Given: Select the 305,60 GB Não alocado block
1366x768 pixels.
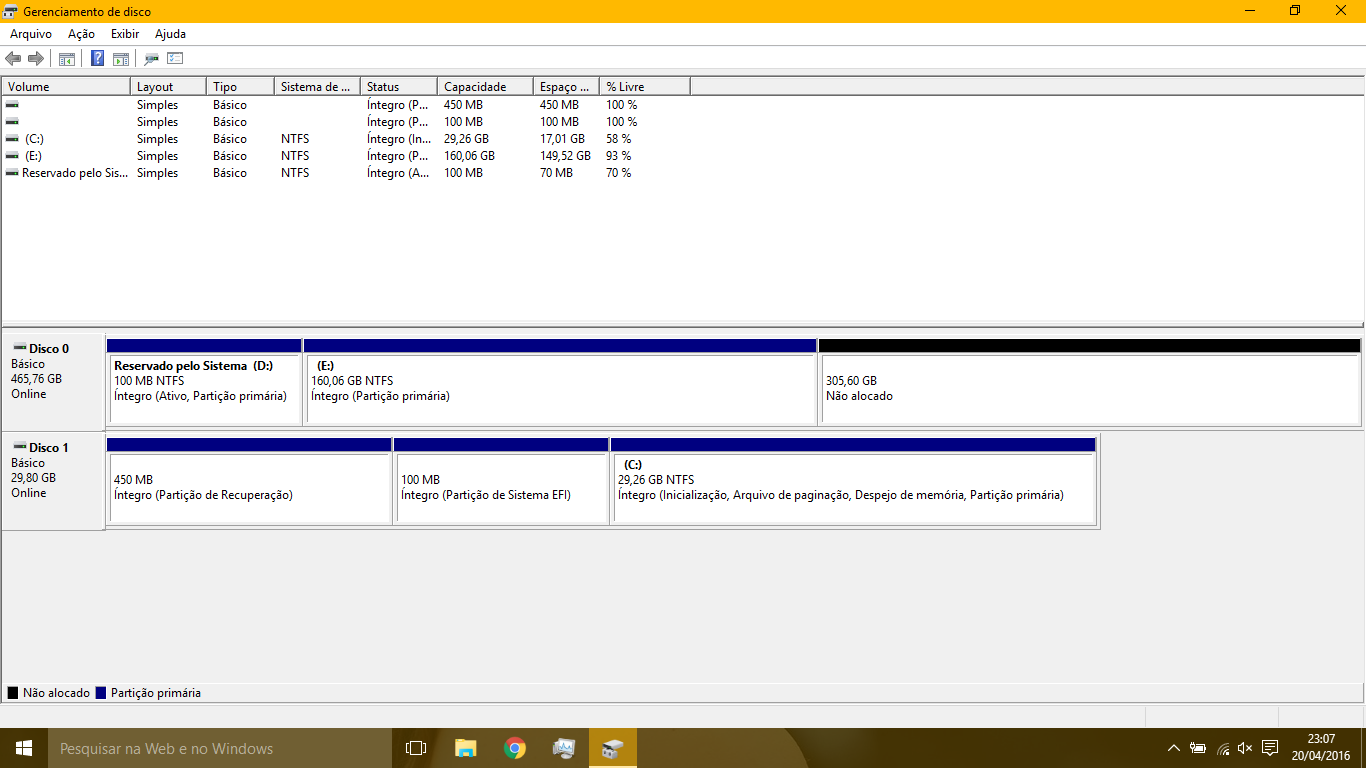Looking at the screenshot, I should [1090, 382].
